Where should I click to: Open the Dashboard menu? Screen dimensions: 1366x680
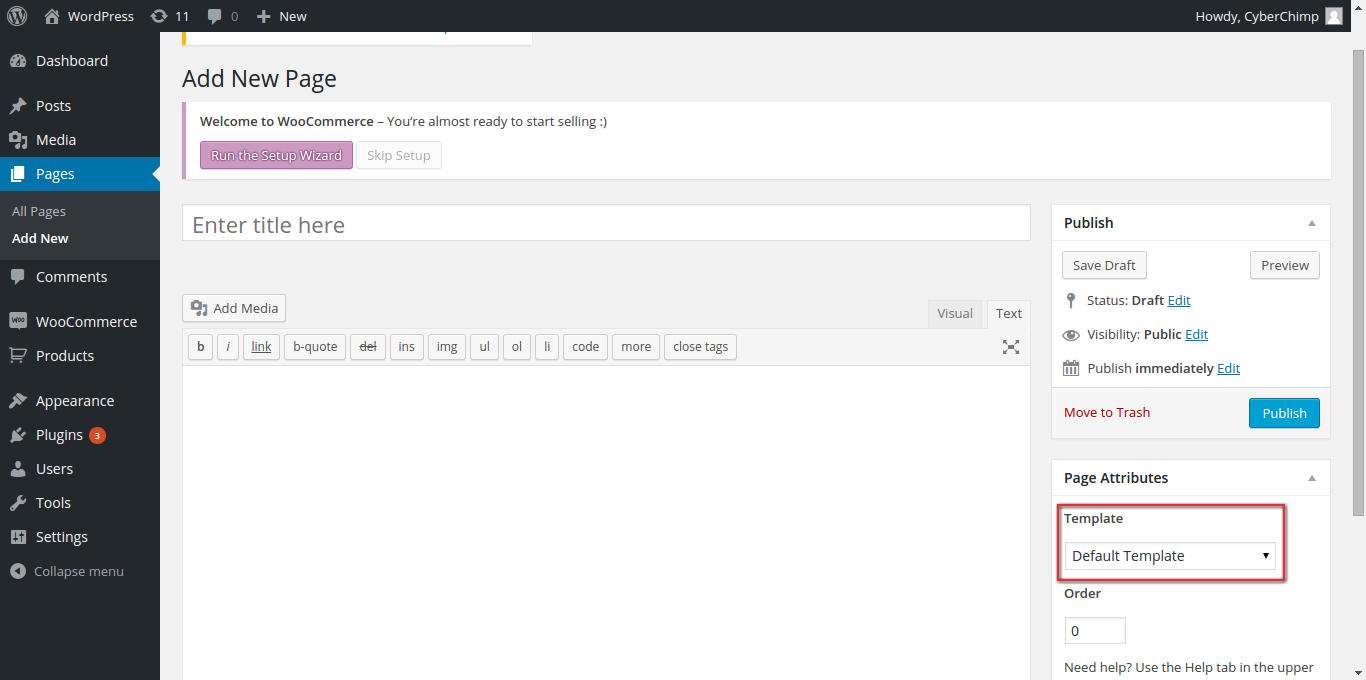coord(80,61)
